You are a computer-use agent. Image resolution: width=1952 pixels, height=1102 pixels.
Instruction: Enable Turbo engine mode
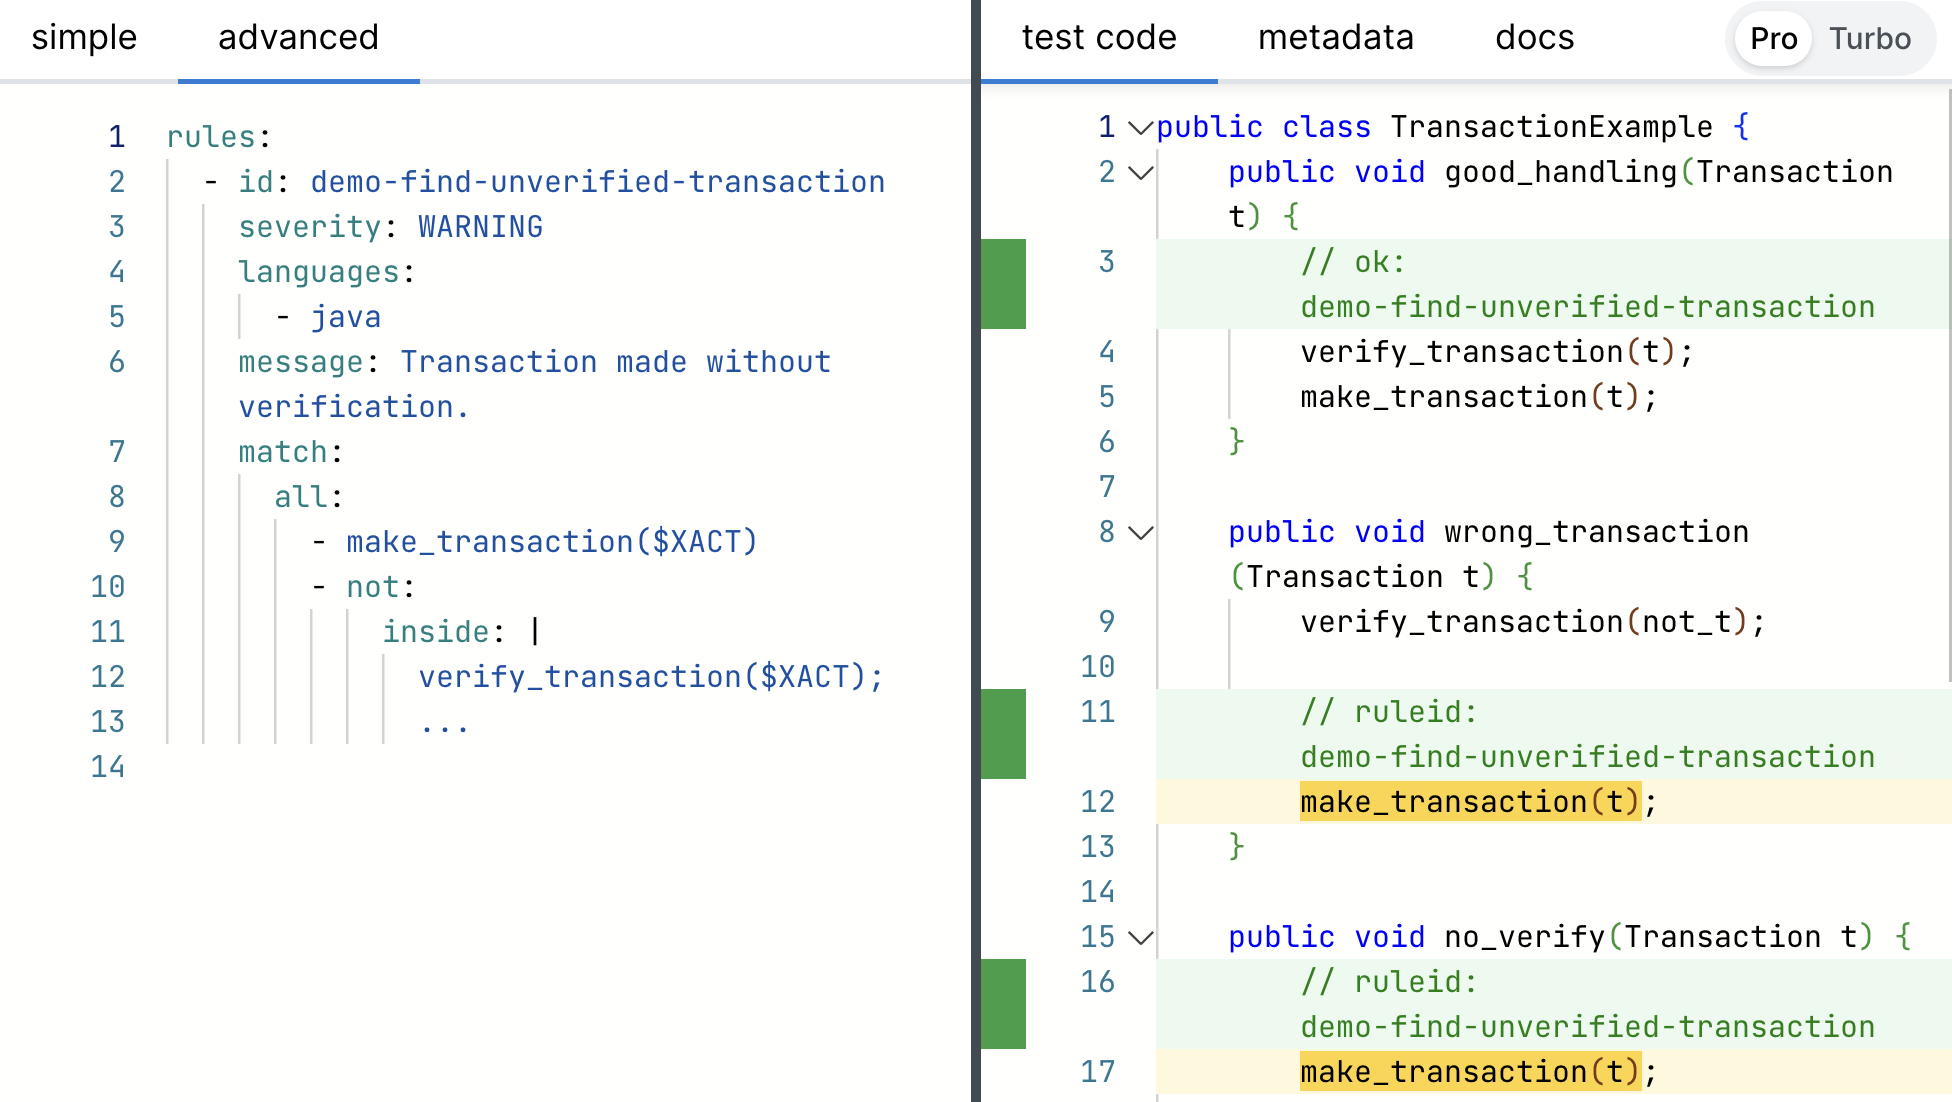pyautogui.click(x=1871, y=39)
